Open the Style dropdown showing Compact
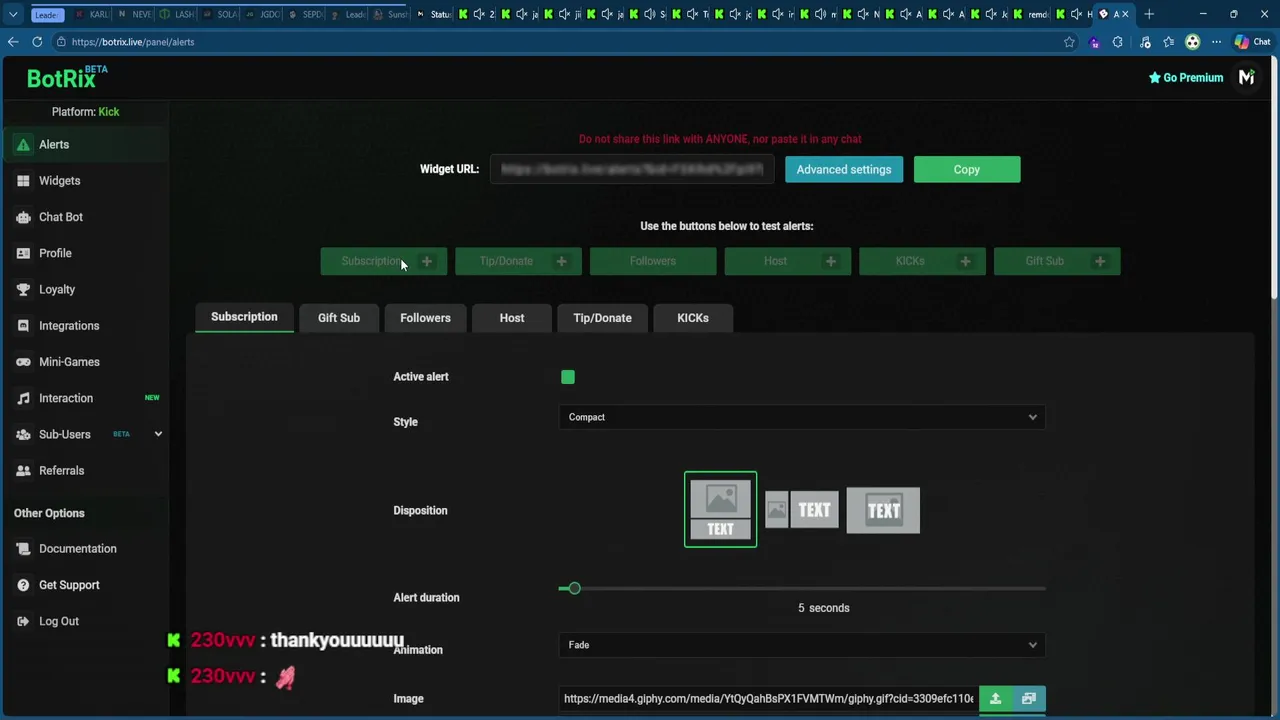 tap(802, 417)
